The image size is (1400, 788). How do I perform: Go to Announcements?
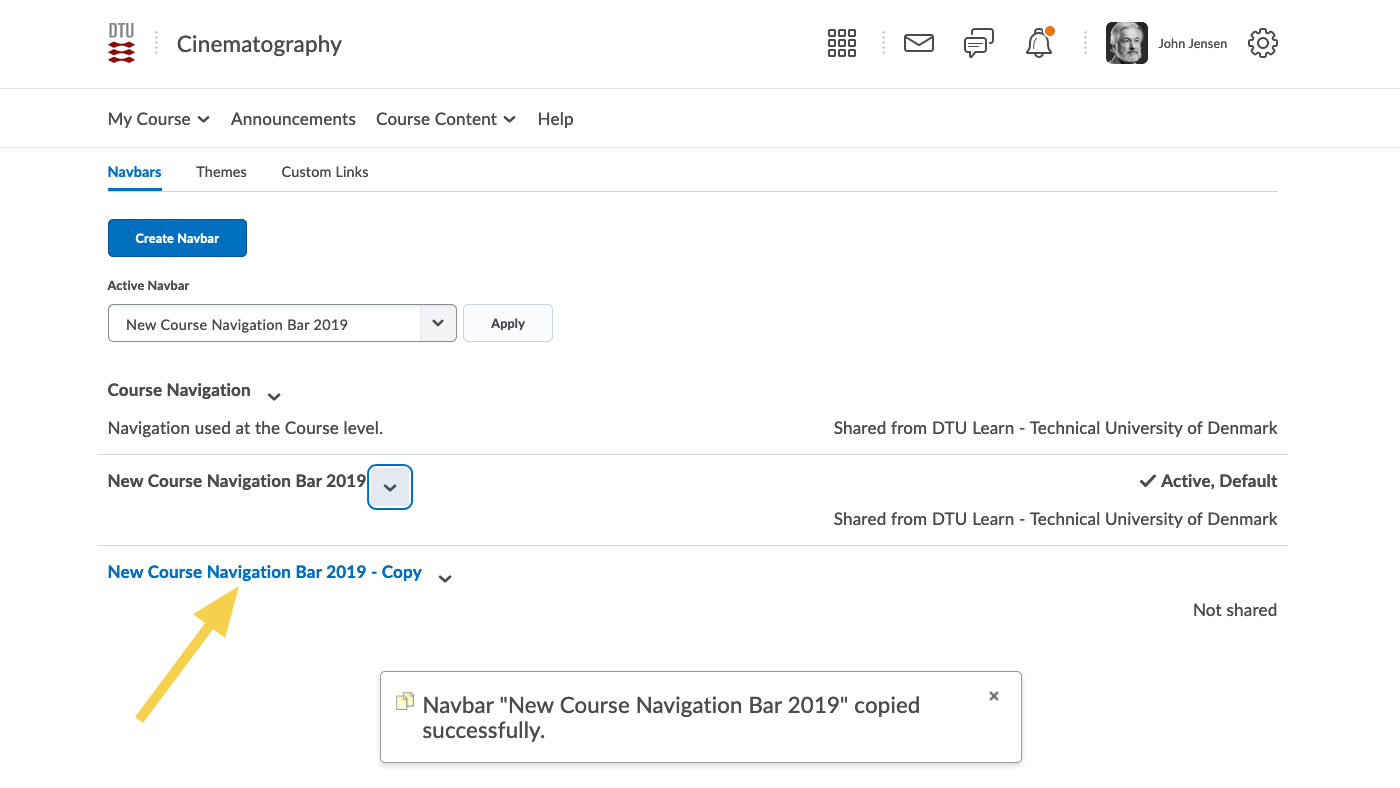293,119
